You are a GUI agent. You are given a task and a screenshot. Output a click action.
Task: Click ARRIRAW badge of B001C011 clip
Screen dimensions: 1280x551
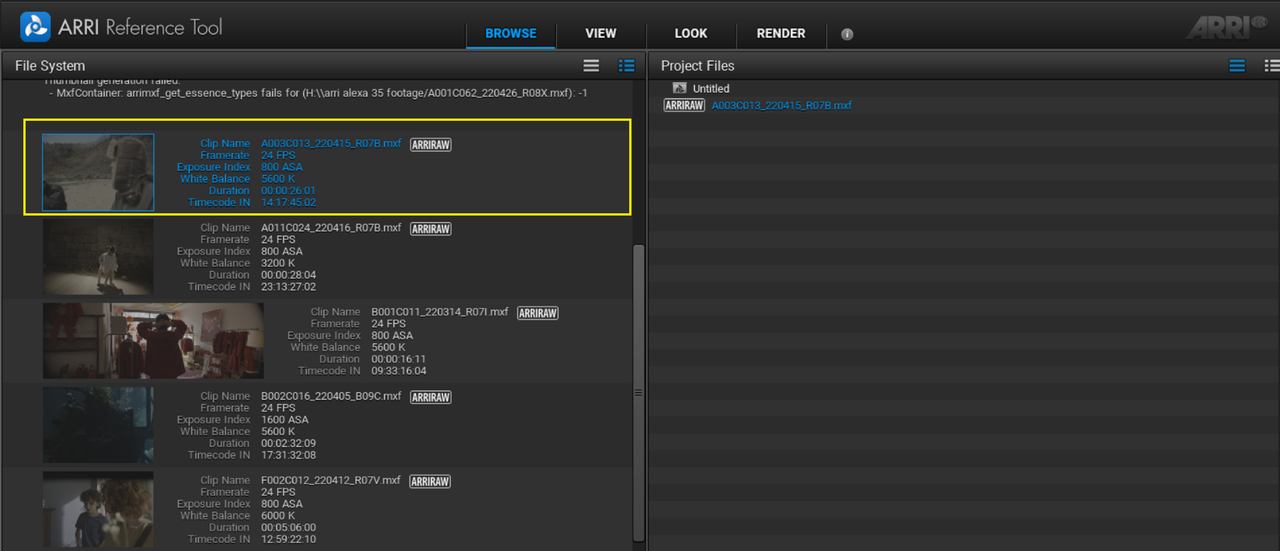(x=538, y=313)
